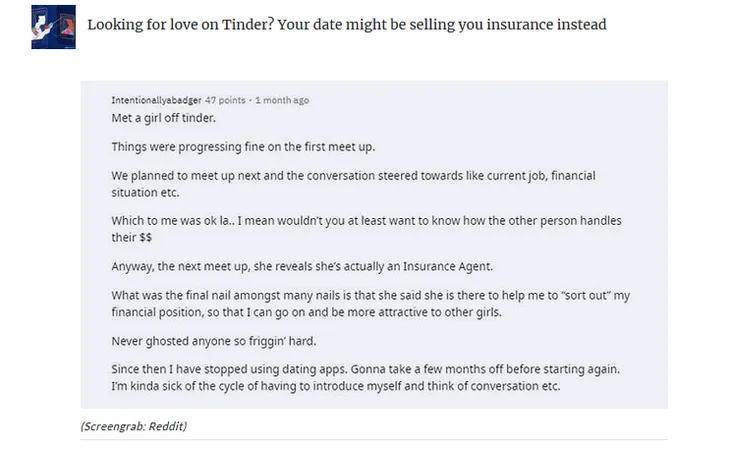This screenshot has width=730, height=451.
Task: Select the 'Met a girl off tinder.' line
Action: point(163,118)
